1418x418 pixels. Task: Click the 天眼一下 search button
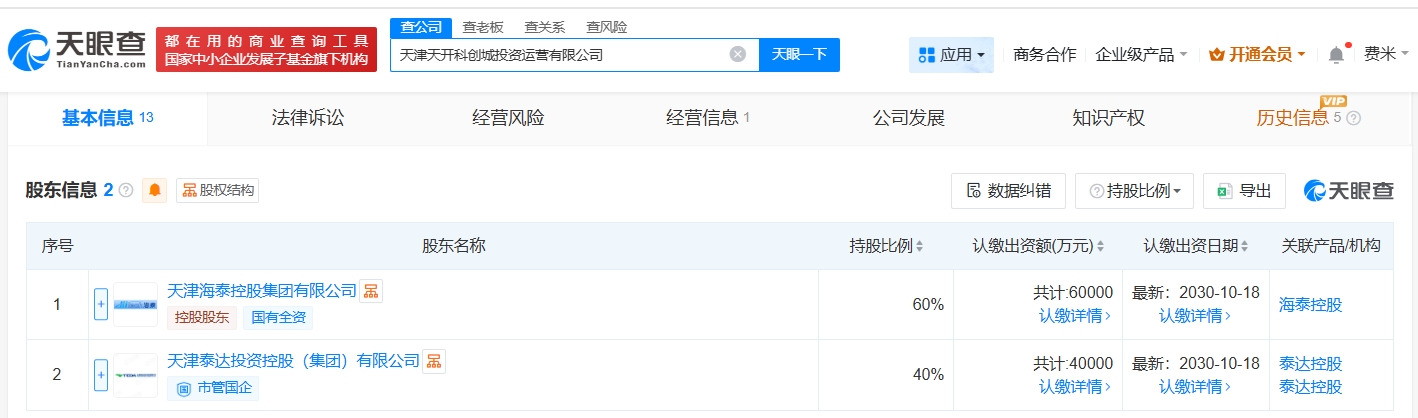tap(799, 55)
